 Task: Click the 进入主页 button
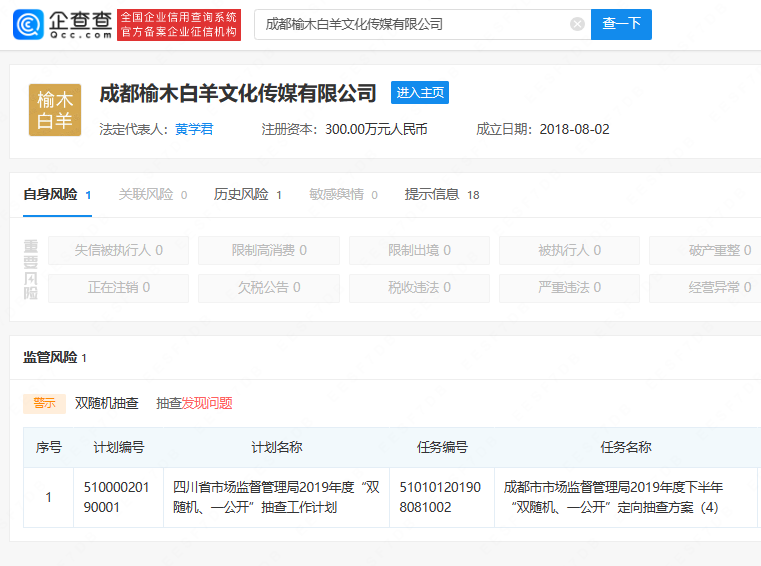(420, 92)
